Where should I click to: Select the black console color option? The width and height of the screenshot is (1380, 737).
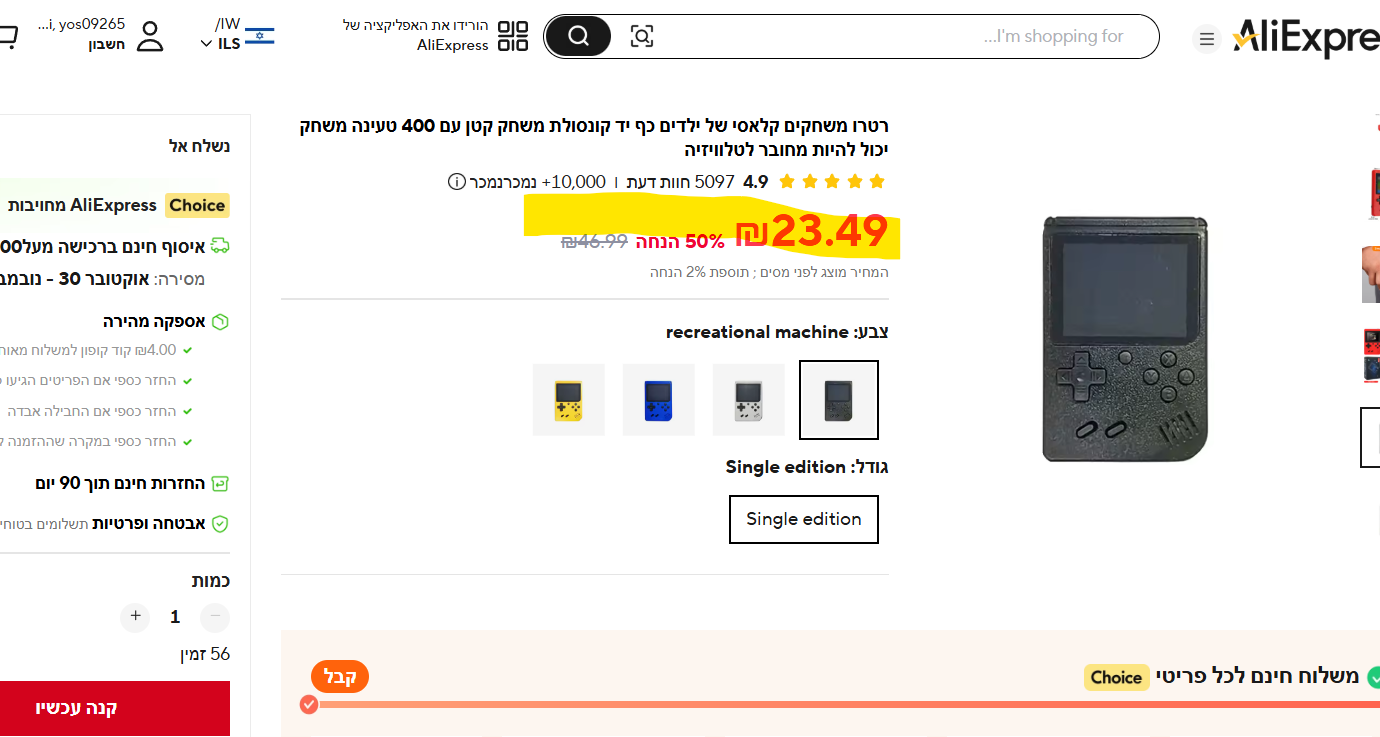coord(839,400)
